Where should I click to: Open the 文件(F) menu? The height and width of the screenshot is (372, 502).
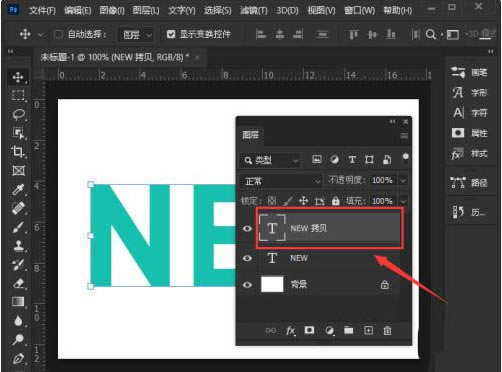pyautogui.click(x=42, y=10)
